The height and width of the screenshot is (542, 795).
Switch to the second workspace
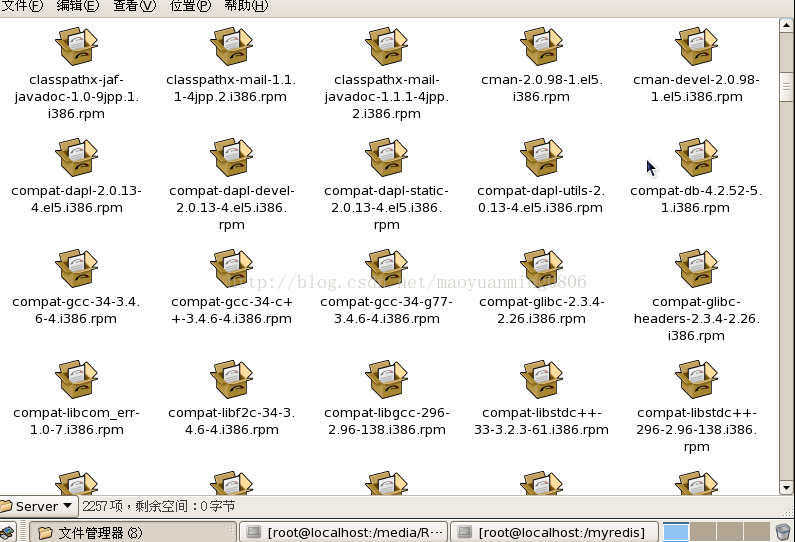point(703,532)
